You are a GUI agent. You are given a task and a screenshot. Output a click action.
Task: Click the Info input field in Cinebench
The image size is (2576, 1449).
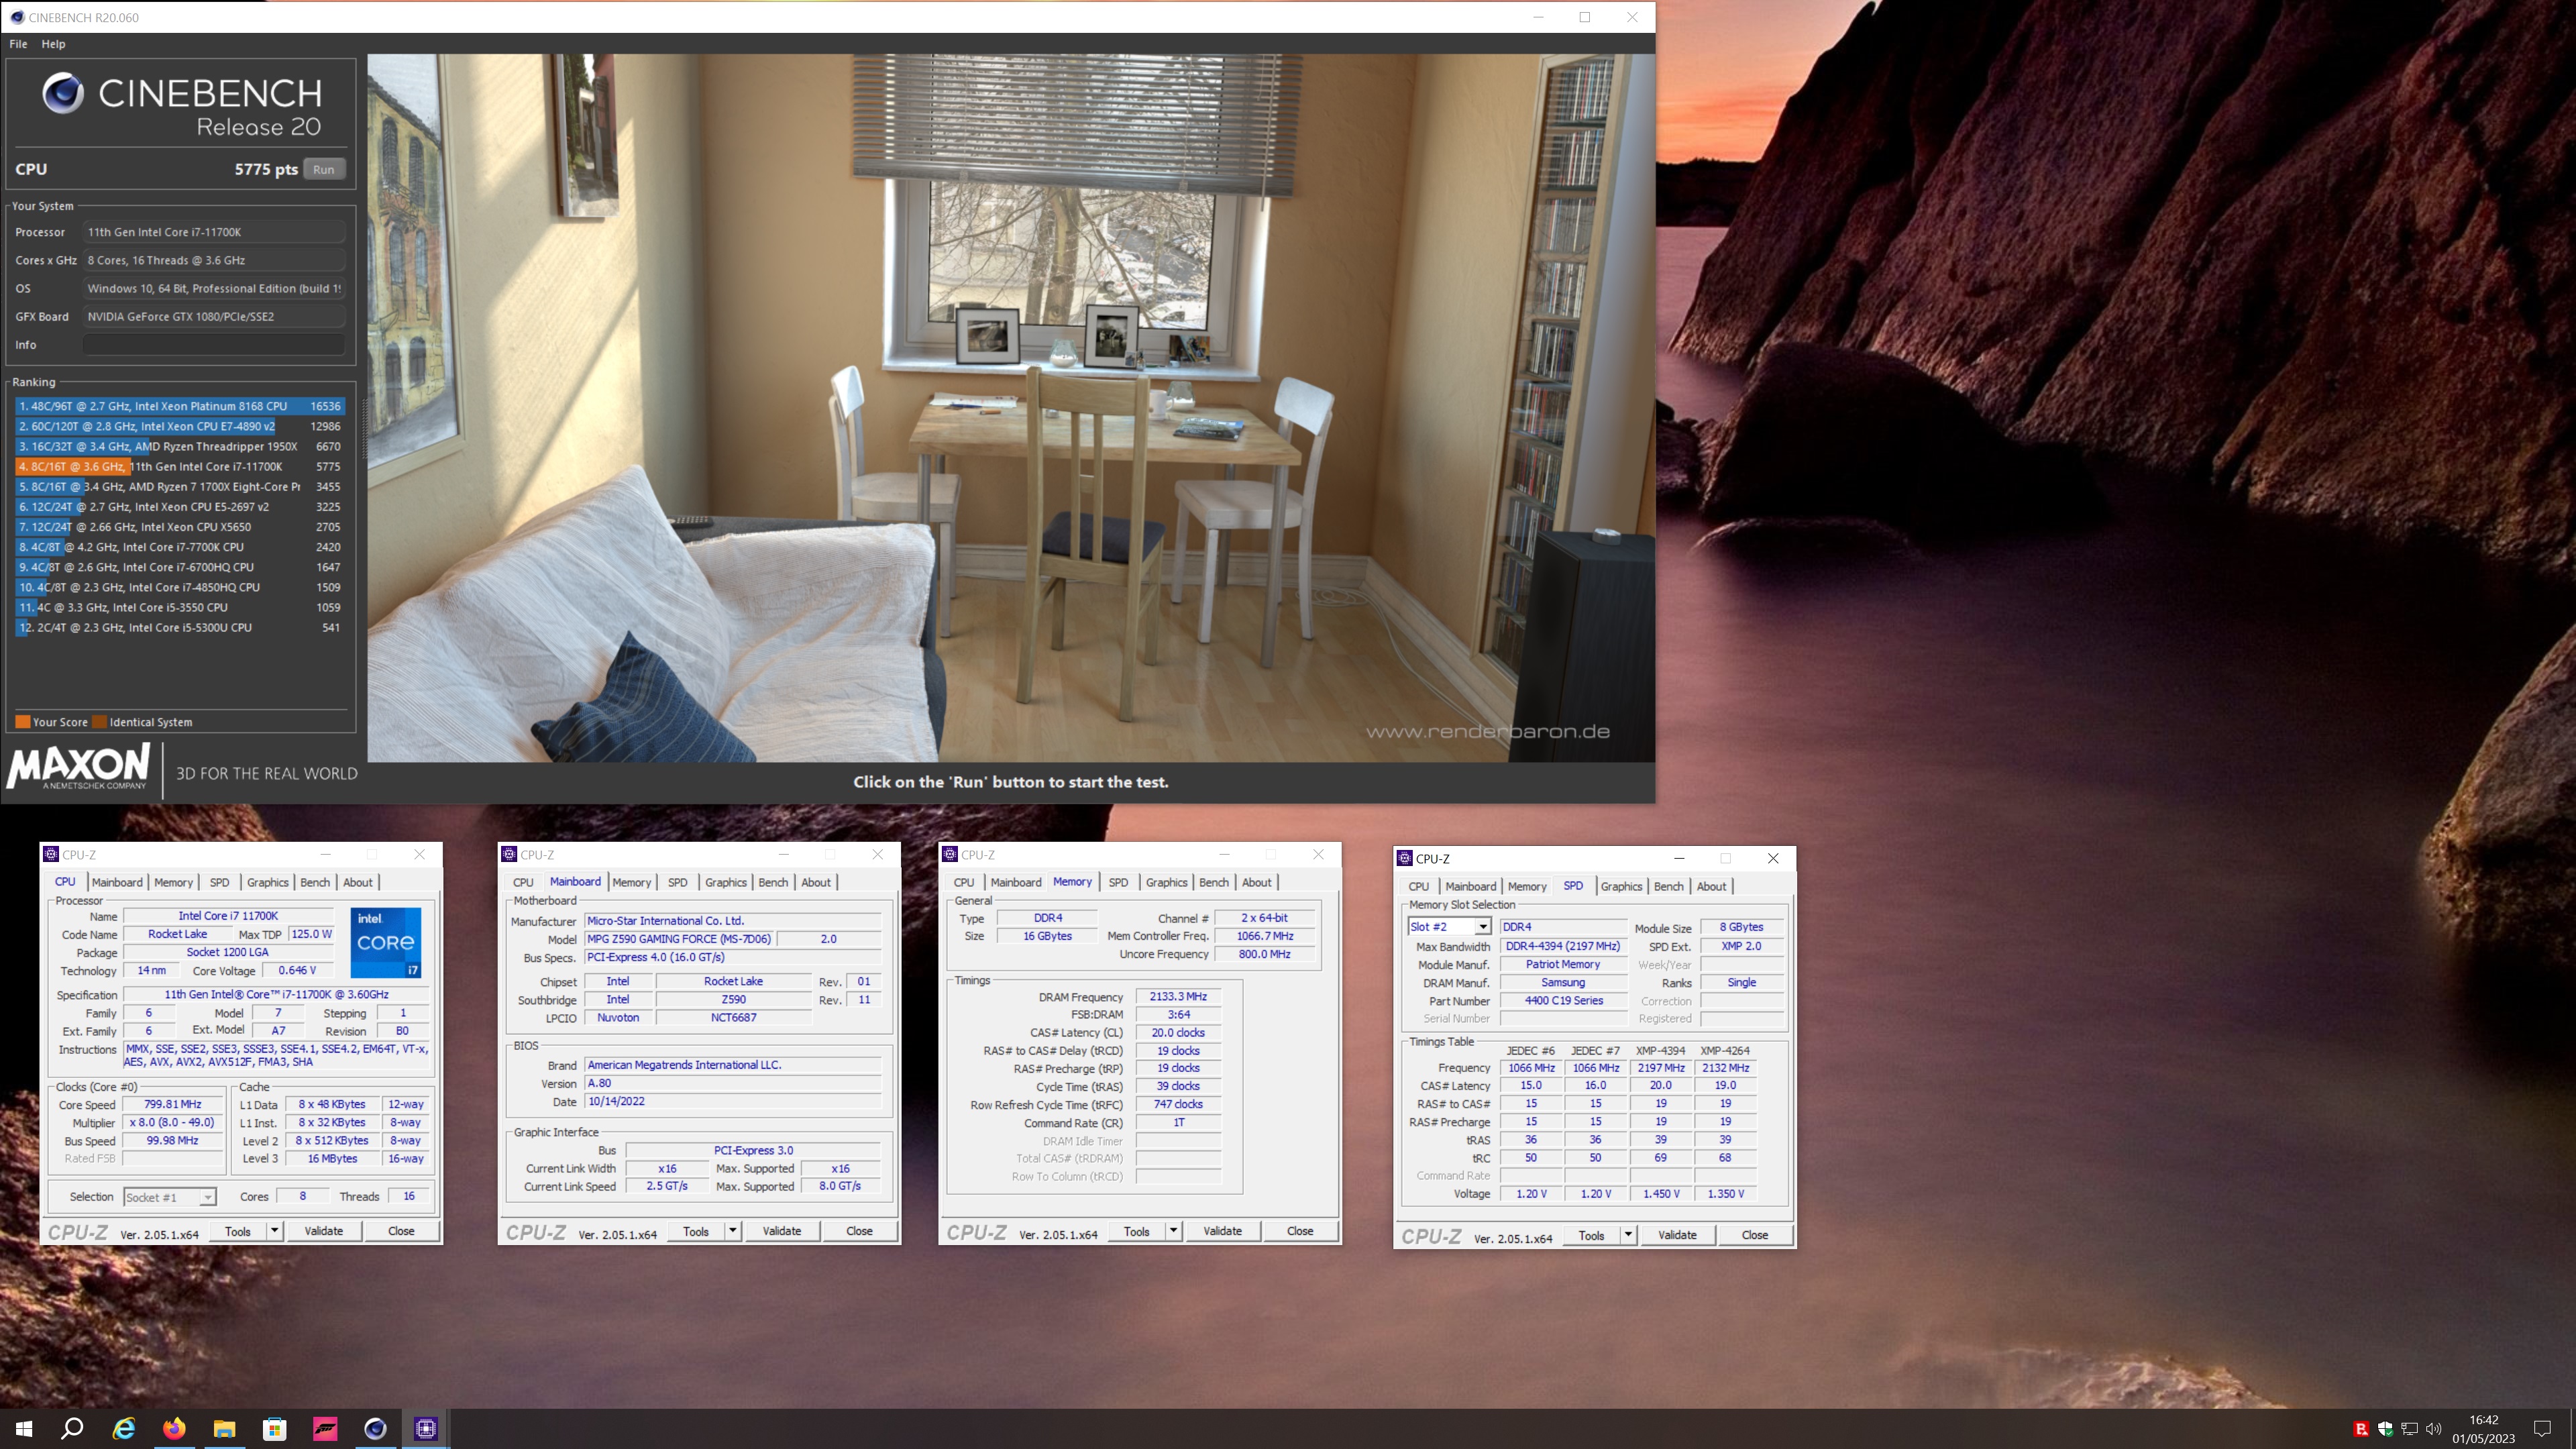pos(214,345)
